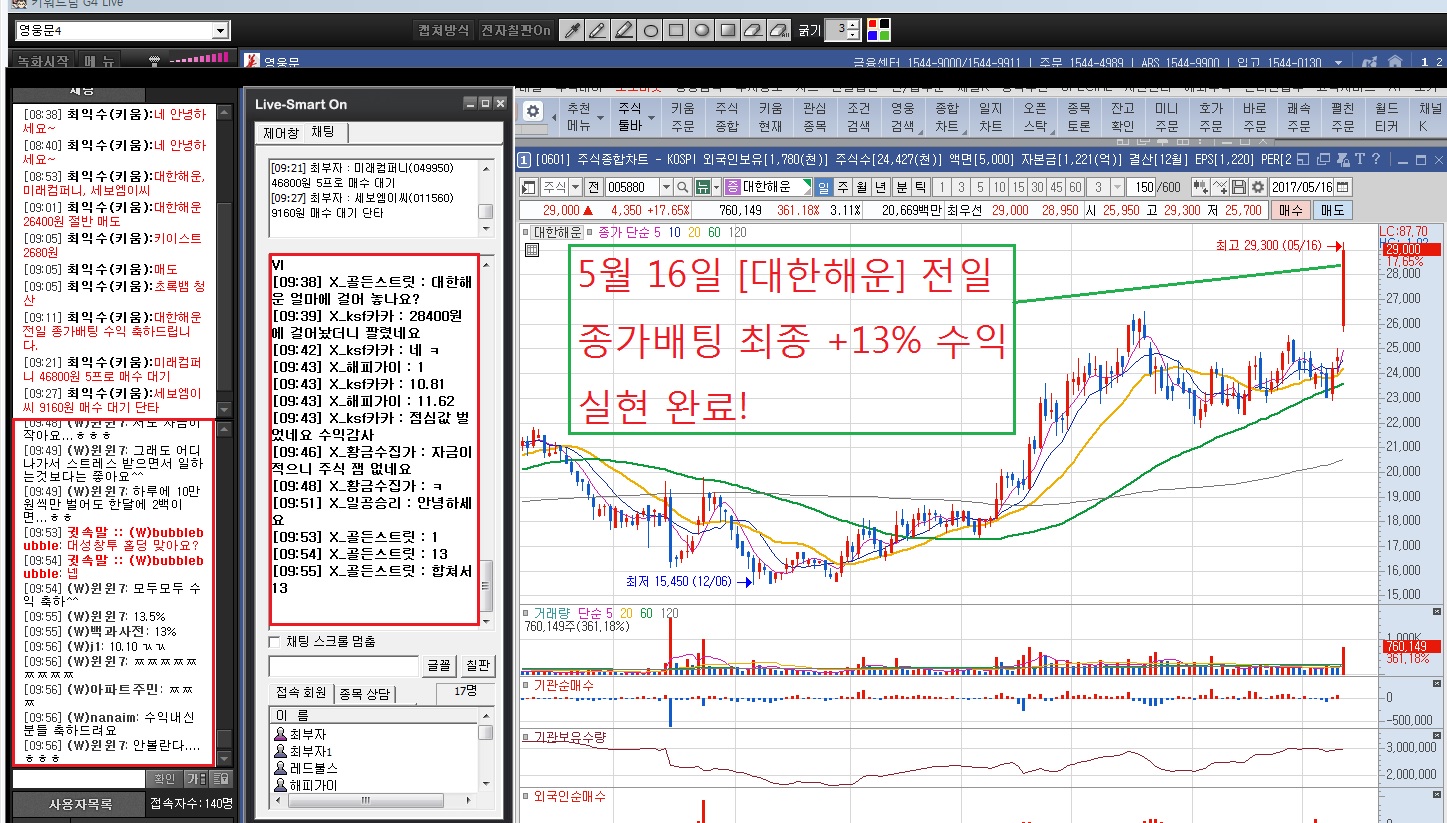Select the pencil drawing tool

[x=597, y=30]
